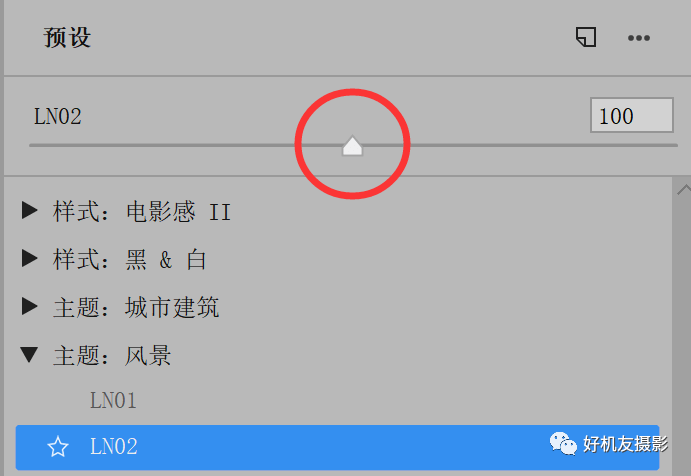The image size is (691, 476).
Task: Click the slider track right of the handle
Action: point(520,145)
